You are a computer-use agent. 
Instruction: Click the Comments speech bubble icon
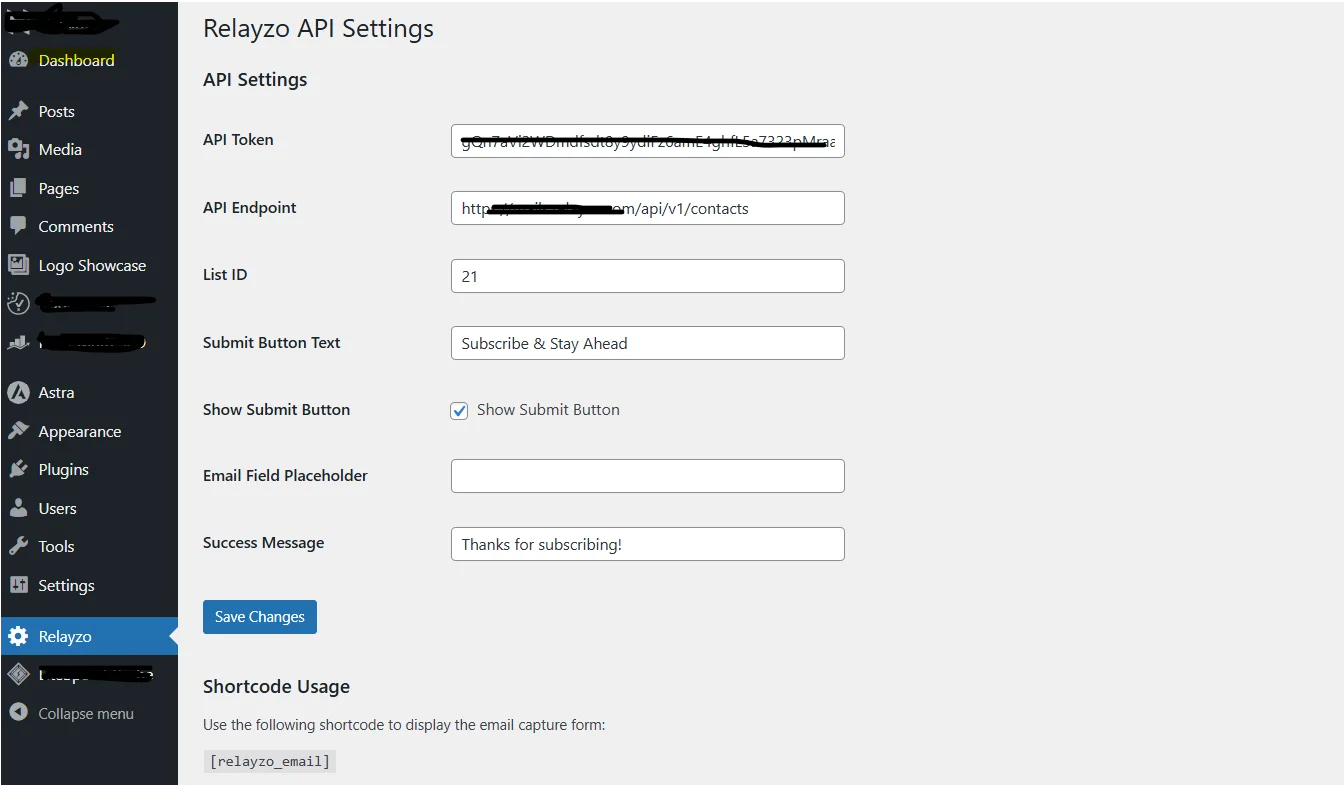(18, 226)
